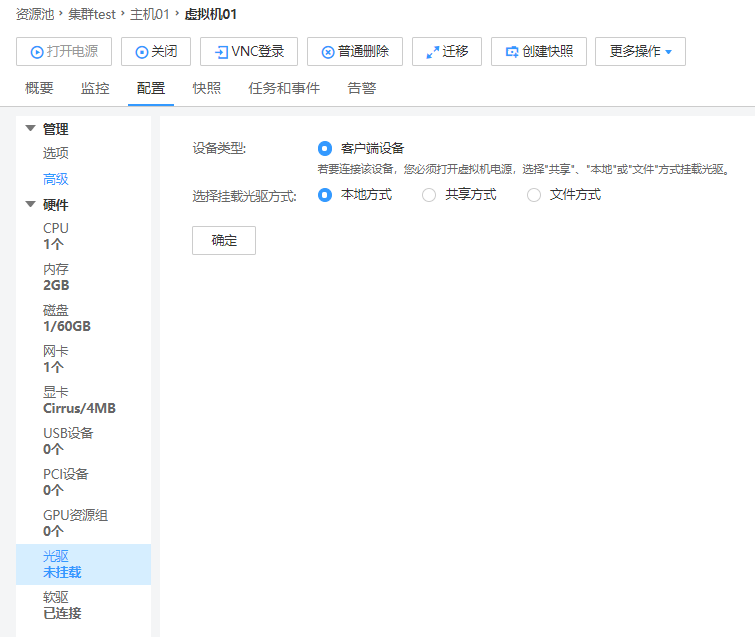Click the 硬件 section heading

point(55,205)
